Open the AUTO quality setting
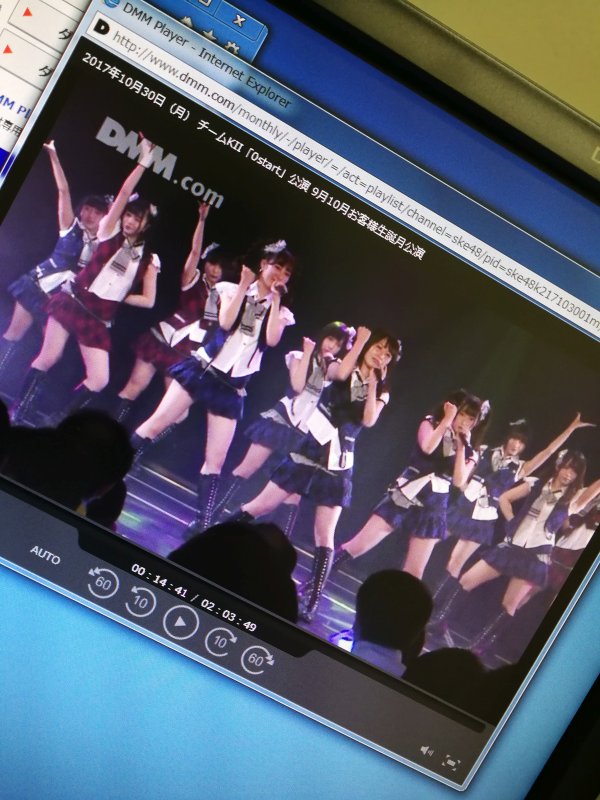This screenshot has width=600, height=800. tap(45, 555)
